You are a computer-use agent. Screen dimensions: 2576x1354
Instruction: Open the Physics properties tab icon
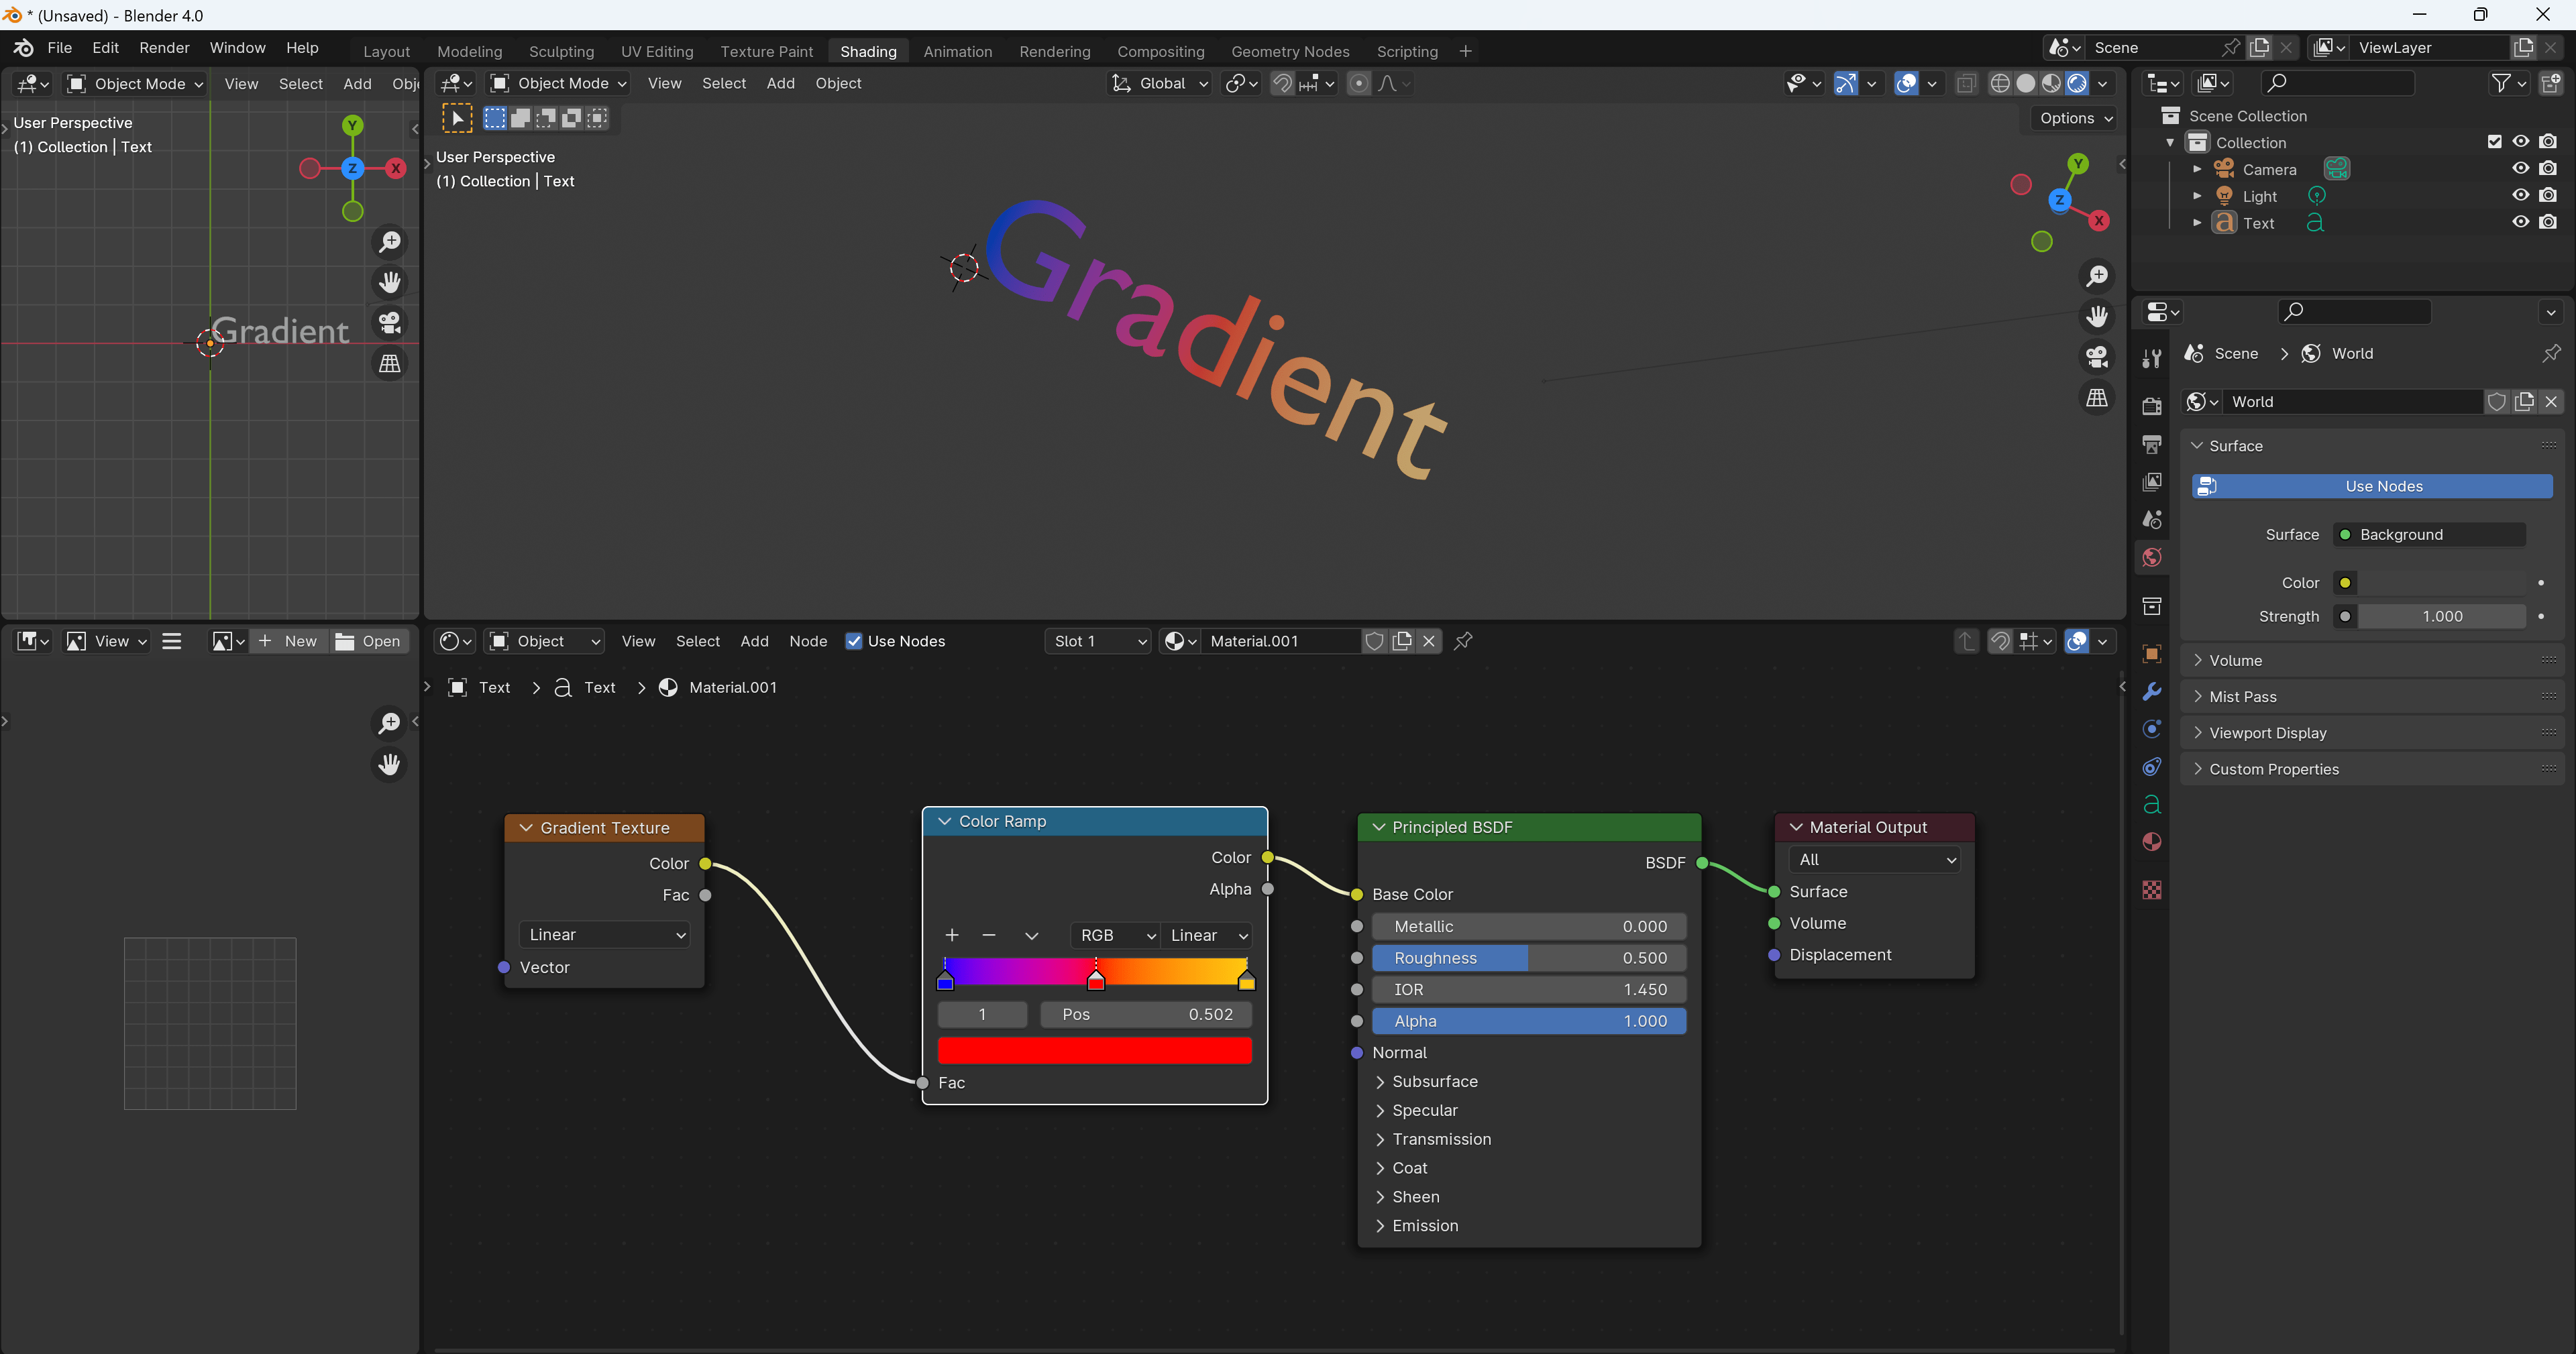(2152, 729)
